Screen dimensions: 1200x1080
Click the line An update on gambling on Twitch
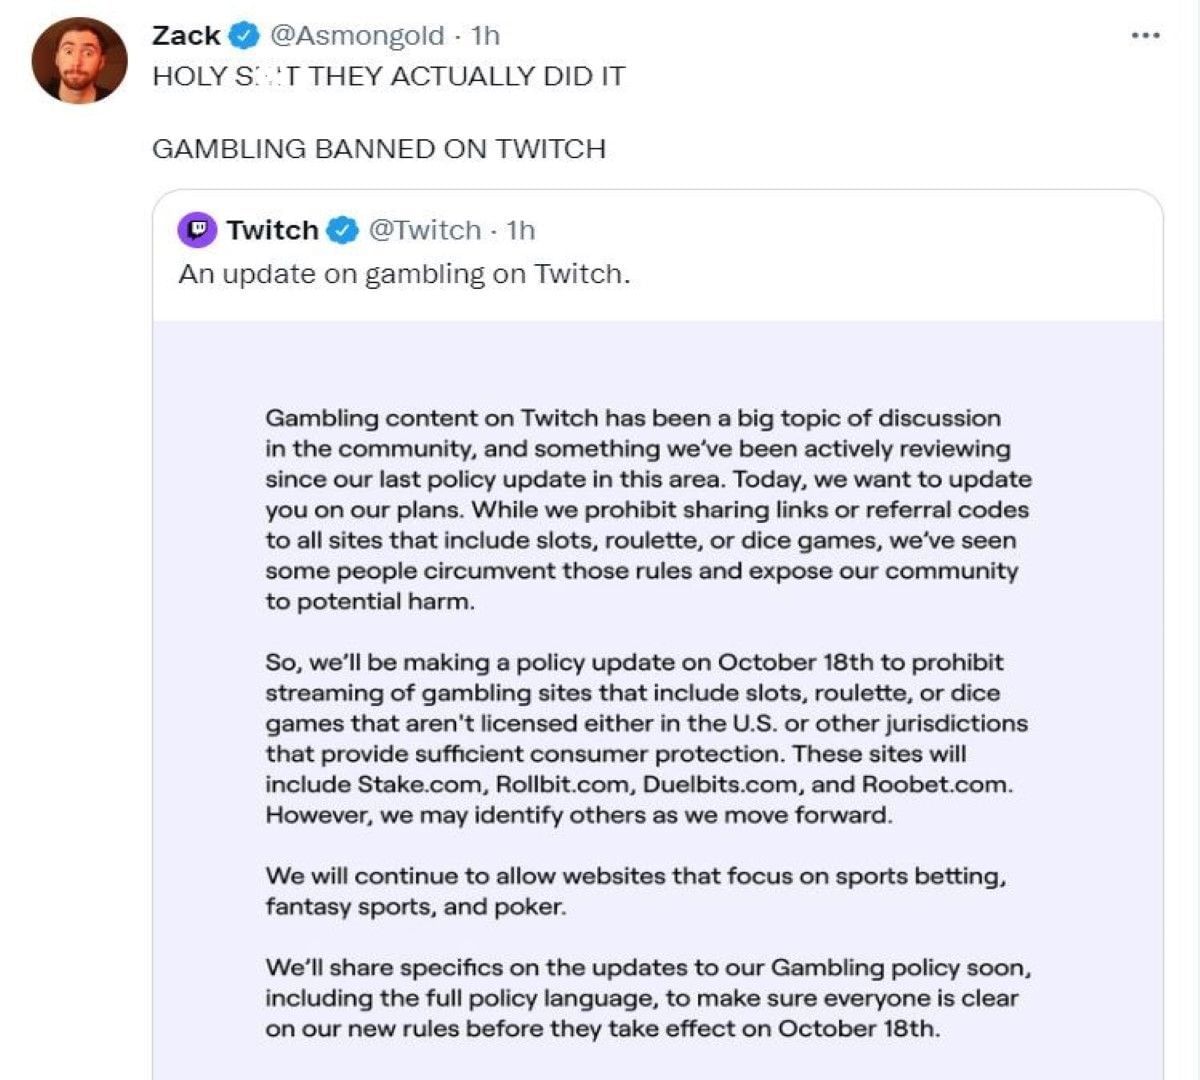pyautogui.click(x=400, y=272)
